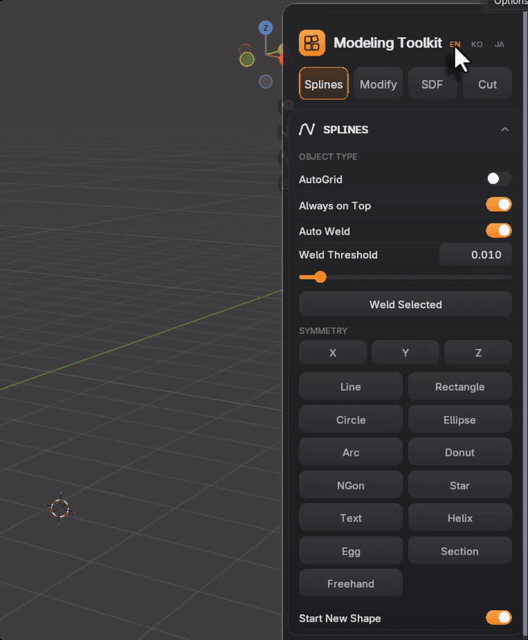Toggle the Start New Shape switch

pos(498,618)
